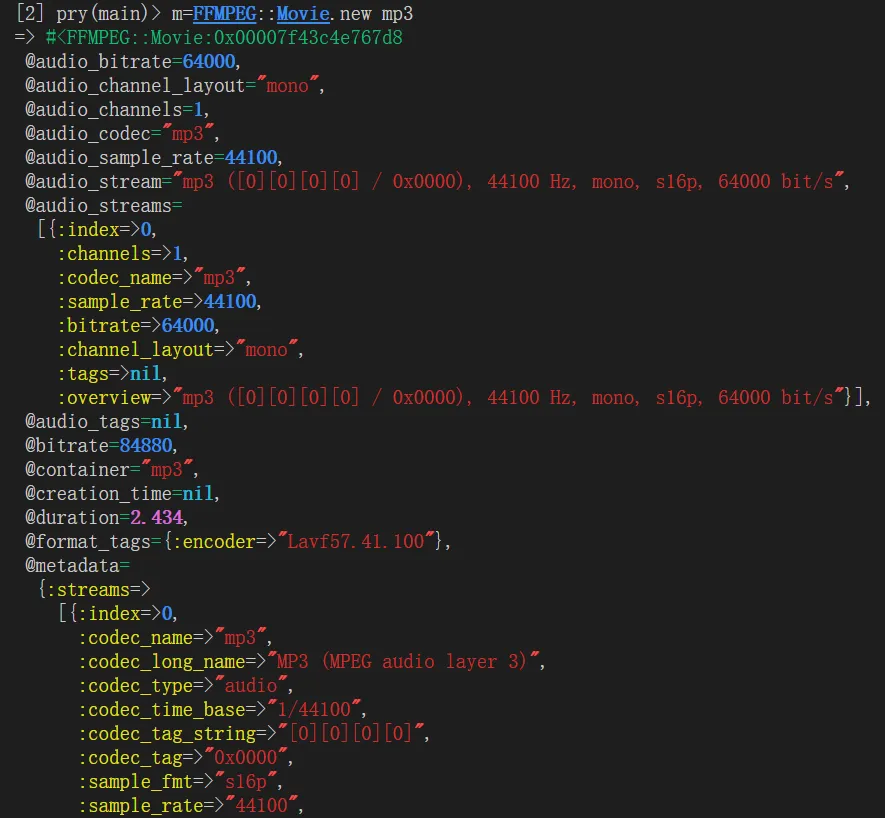
Task: Click the :sample_fmt "s16p" value
Action: 246,781
